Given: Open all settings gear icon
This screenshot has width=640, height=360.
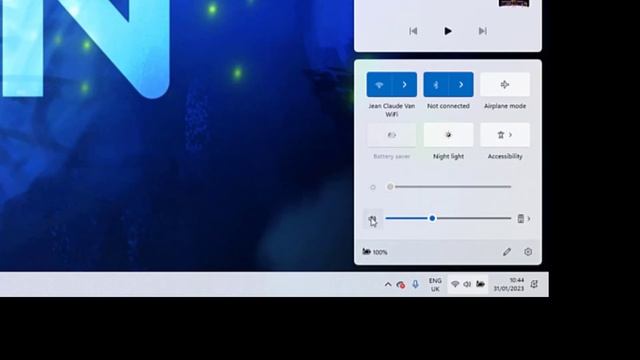Looking at the screenshot, I should 528,252.
